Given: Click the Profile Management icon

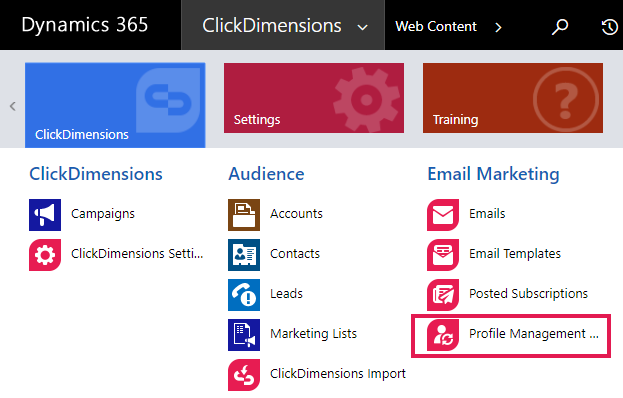Looking at the screenshot, I should point(443,335).
